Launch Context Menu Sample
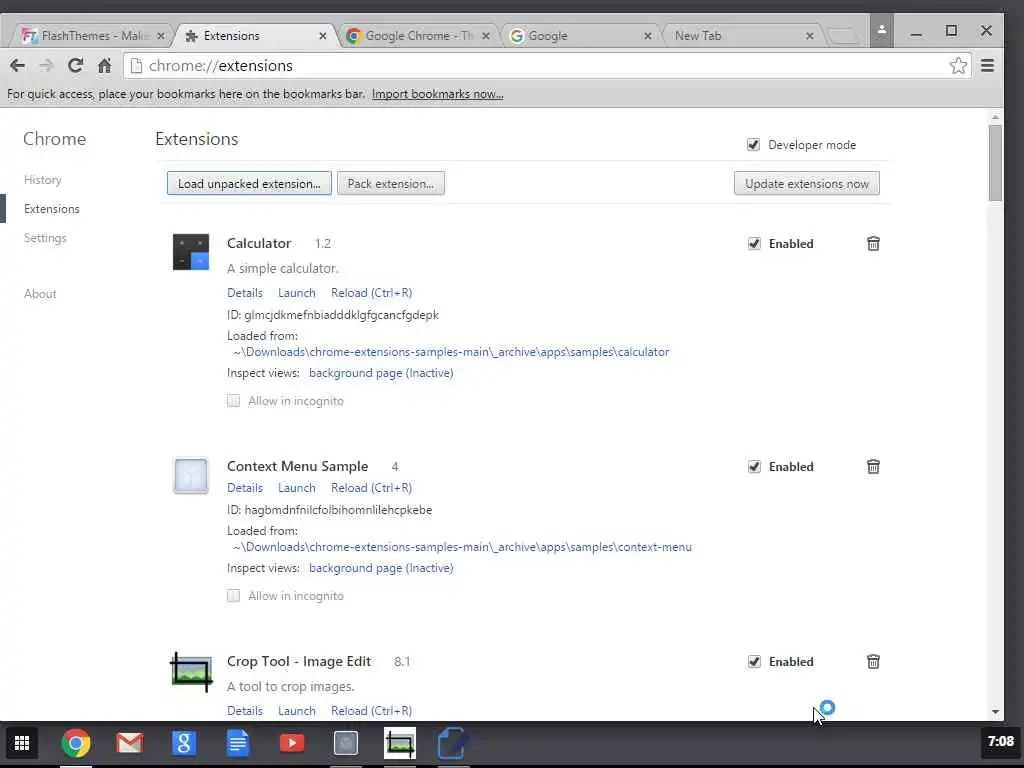Screen dimensions: 1024x768 click(x=296, y=488)
